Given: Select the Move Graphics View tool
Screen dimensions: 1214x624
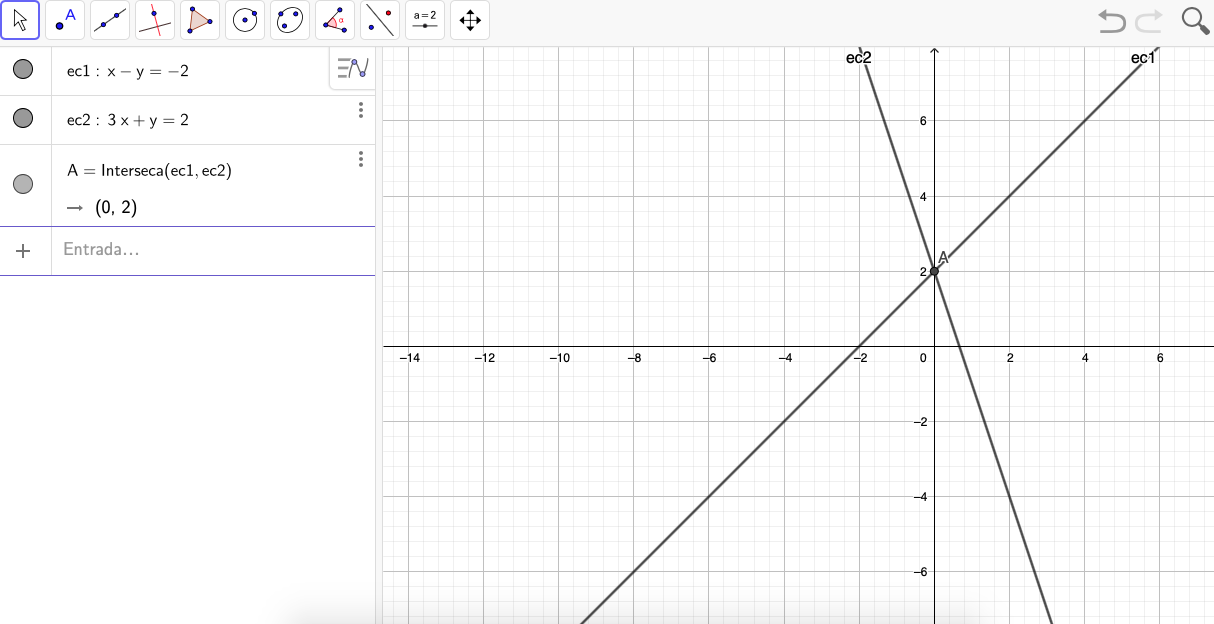Looking at the screenshot, I should (470, 19).
